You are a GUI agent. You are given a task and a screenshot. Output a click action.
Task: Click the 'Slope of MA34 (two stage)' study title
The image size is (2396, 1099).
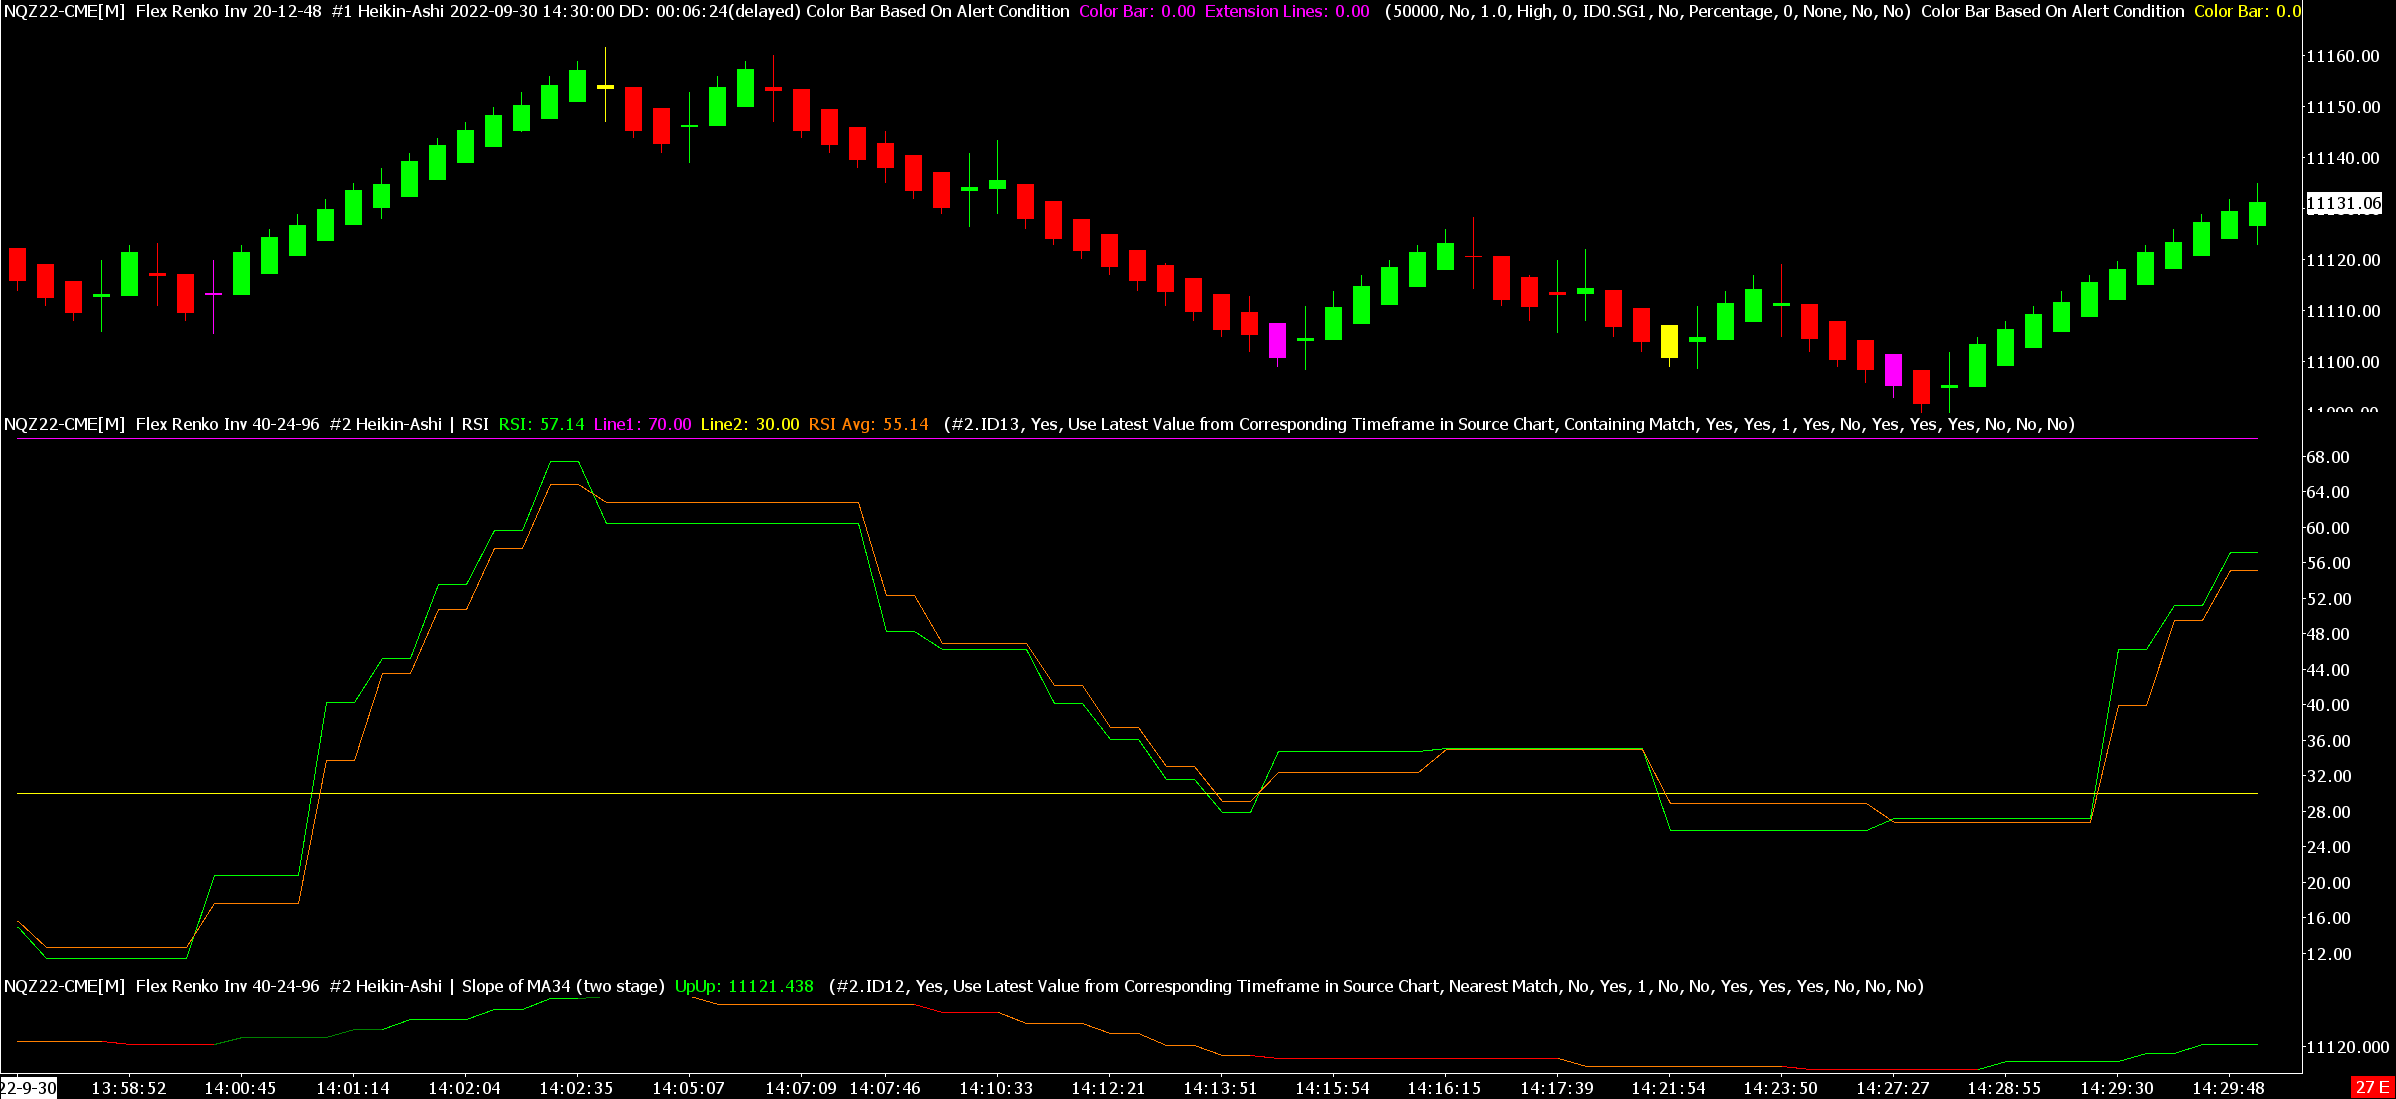pyautogui.click(x=562, y=986)
